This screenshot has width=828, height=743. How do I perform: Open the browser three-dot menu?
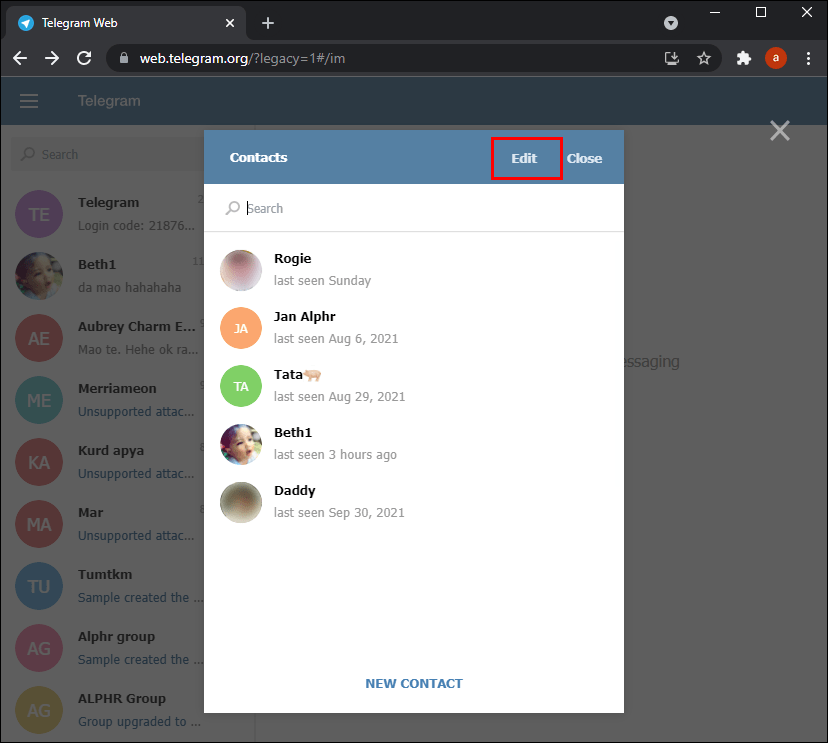click(x=809, y=58)
